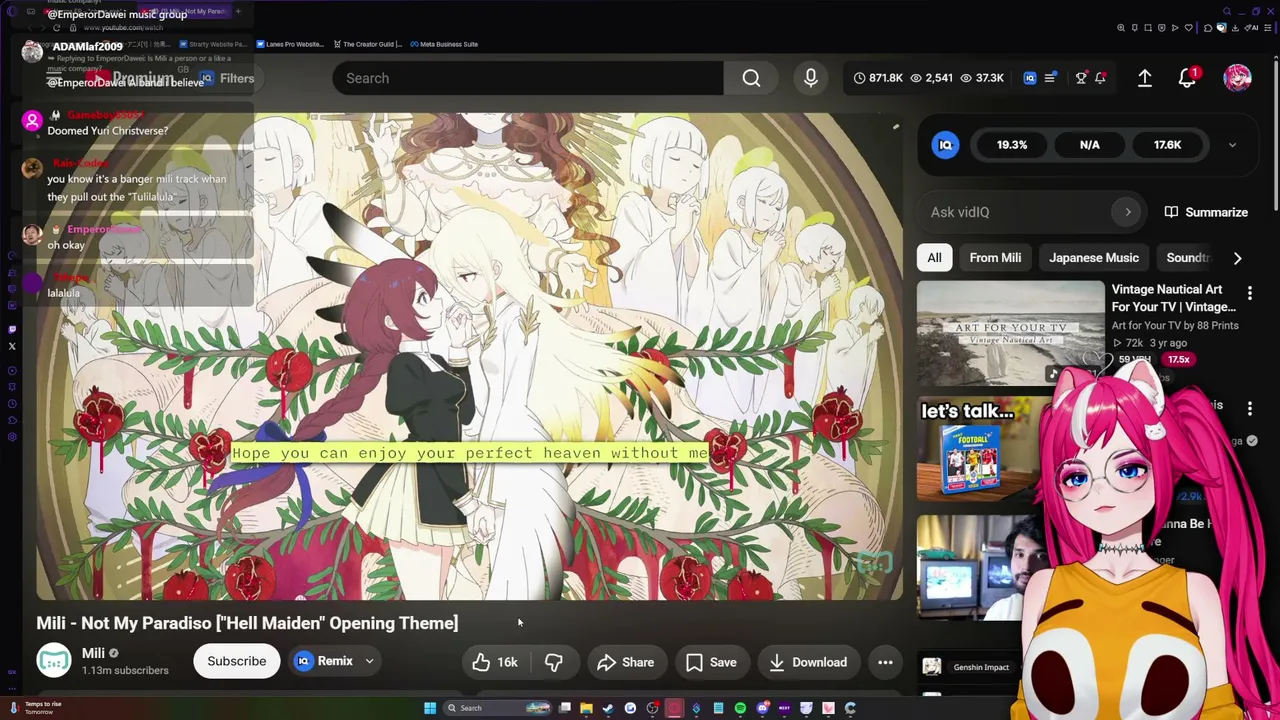Share the video
The width and height of the screenshot is (1280, 720).
pos(625,662)
